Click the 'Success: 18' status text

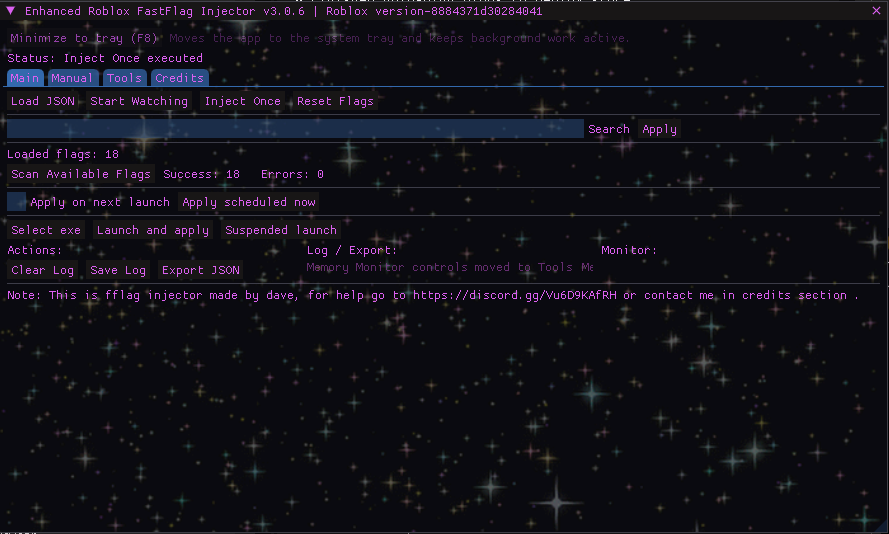(202, 174)
